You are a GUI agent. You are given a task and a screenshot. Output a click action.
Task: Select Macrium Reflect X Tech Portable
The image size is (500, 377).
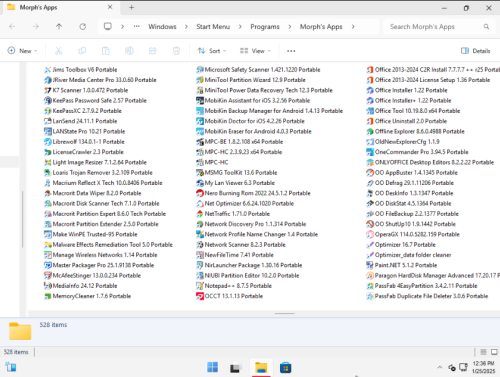pyautogui.click(x=103, y=183)
